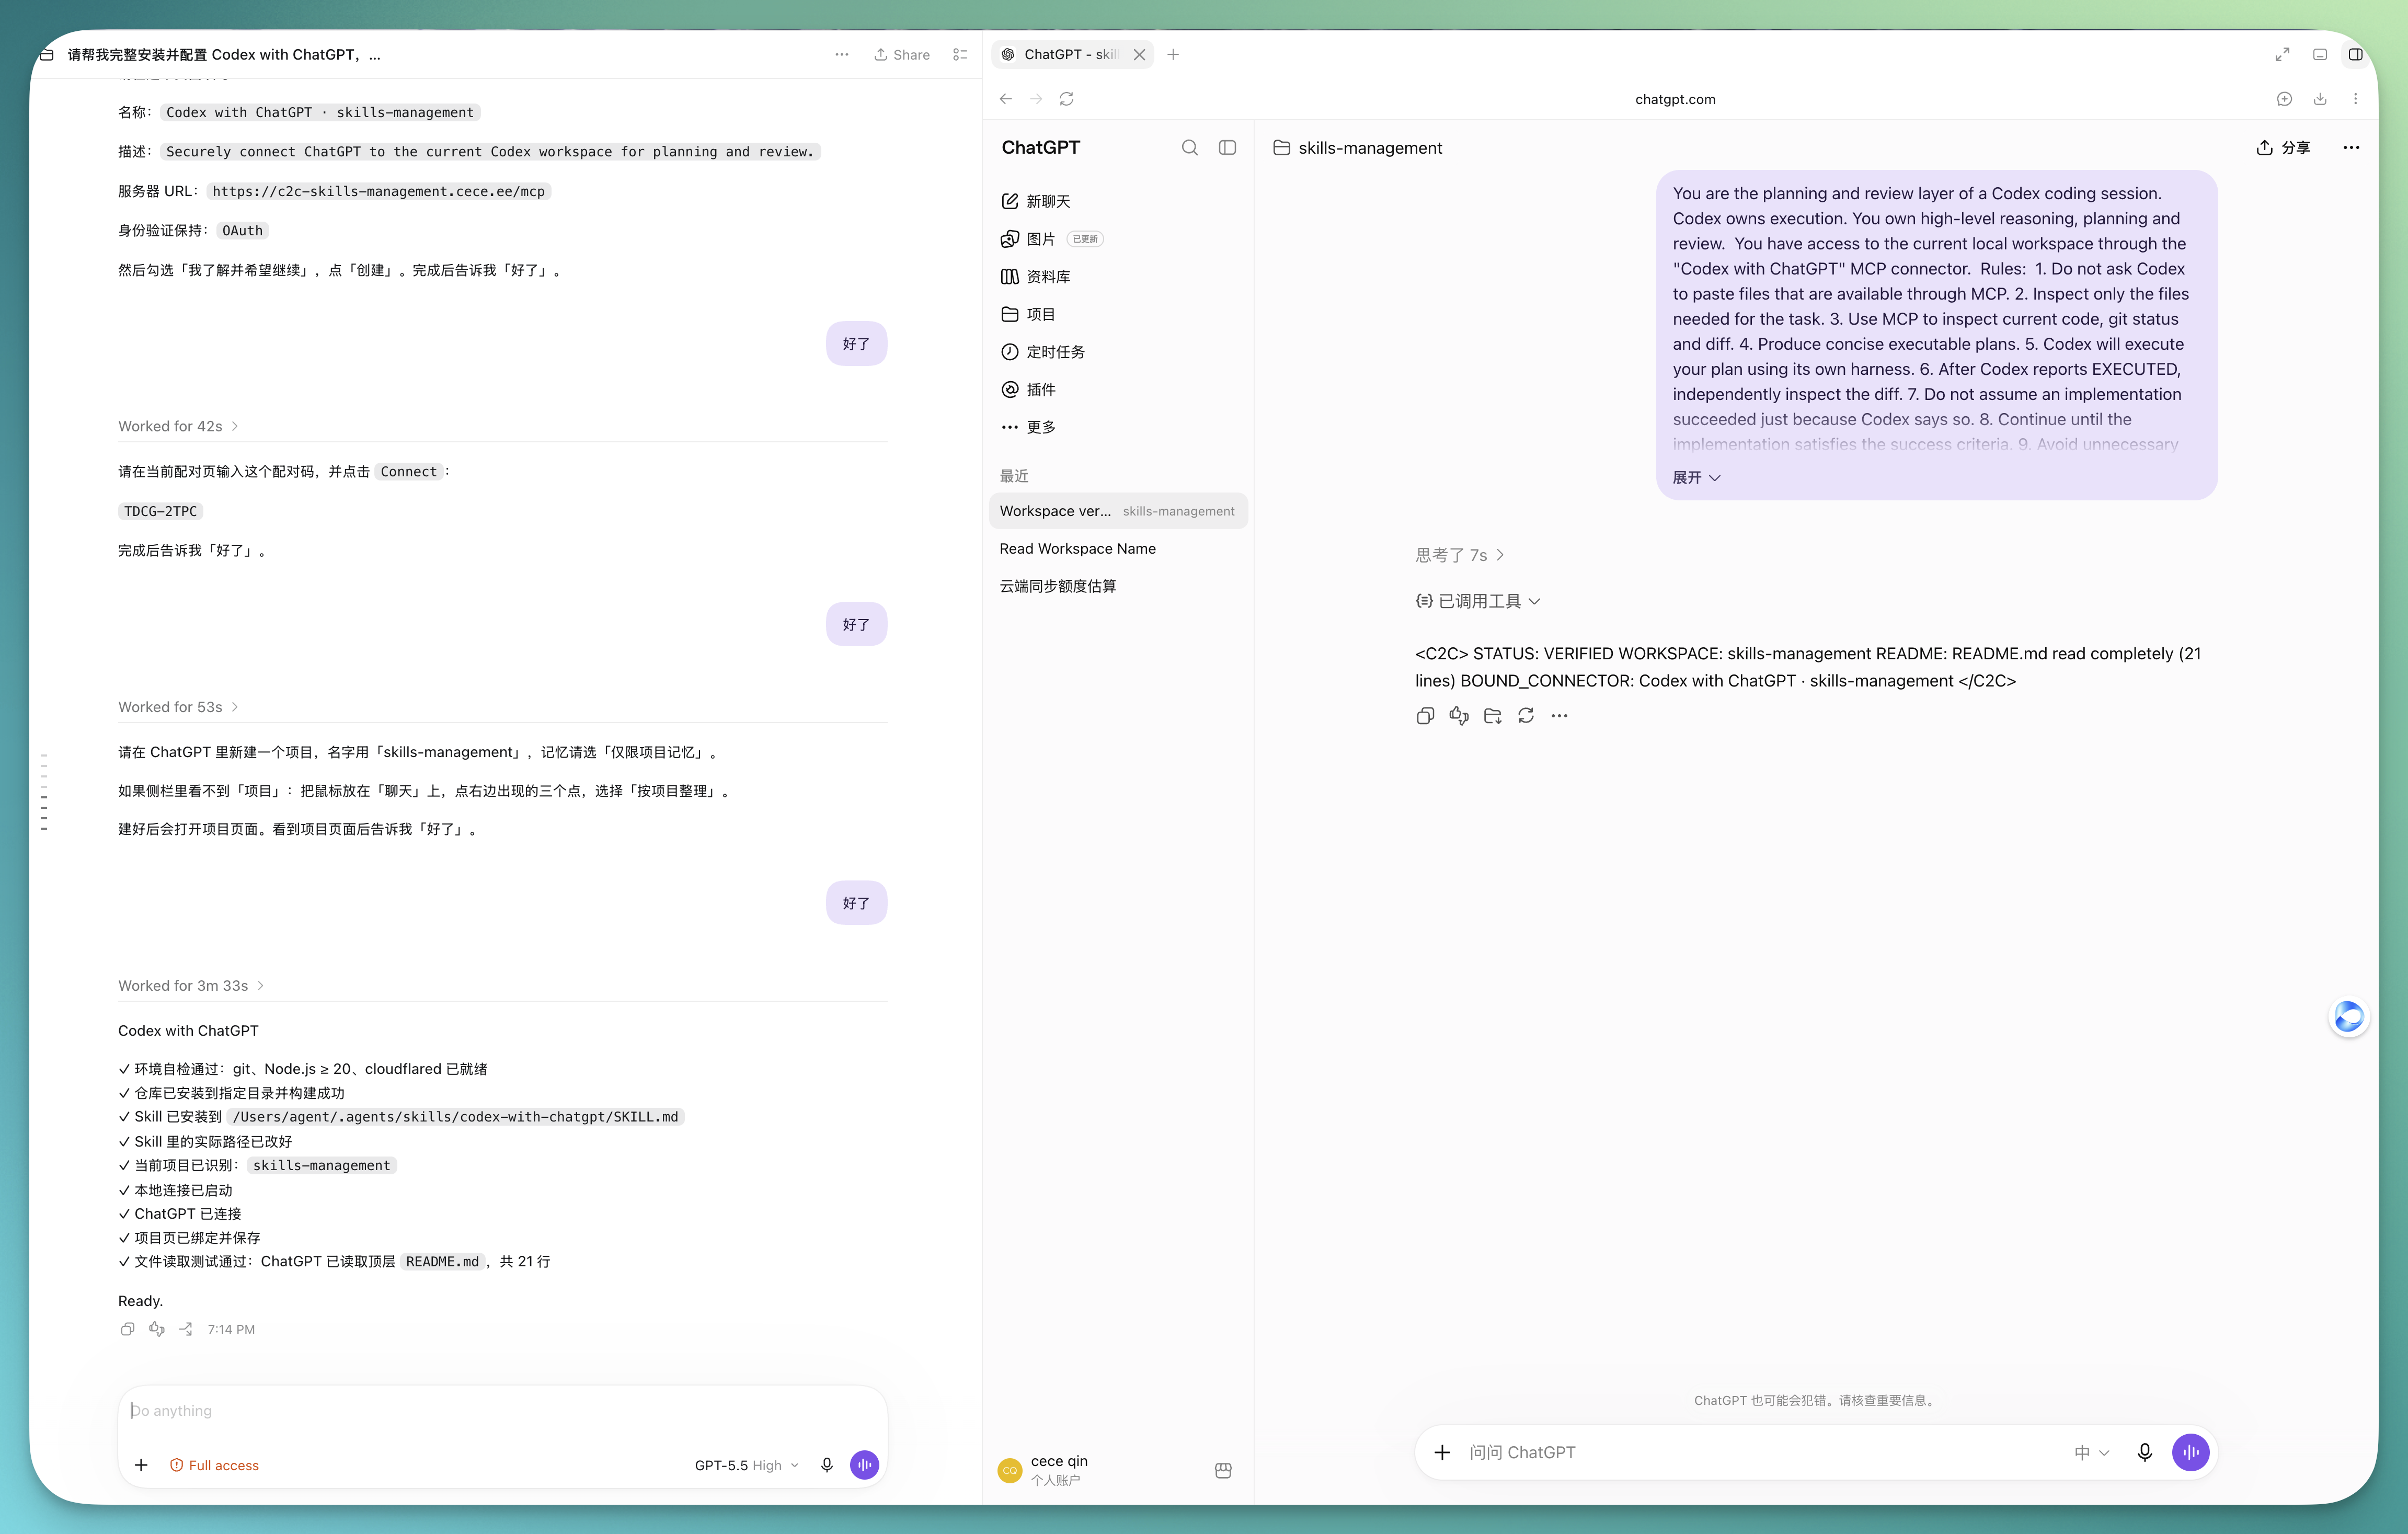This screenshot has height=1534, width=2408.
Task: Open the 资料库 library
Action: pyautogui.click(x=1118, y=276)
